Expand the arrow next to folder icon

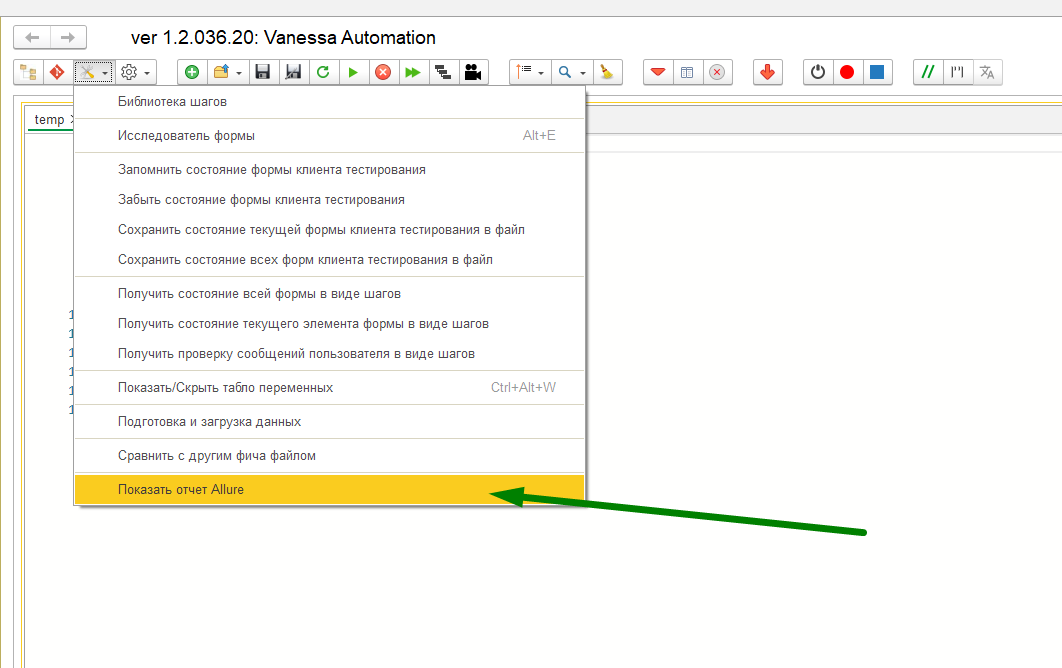[x=239, y=73]
